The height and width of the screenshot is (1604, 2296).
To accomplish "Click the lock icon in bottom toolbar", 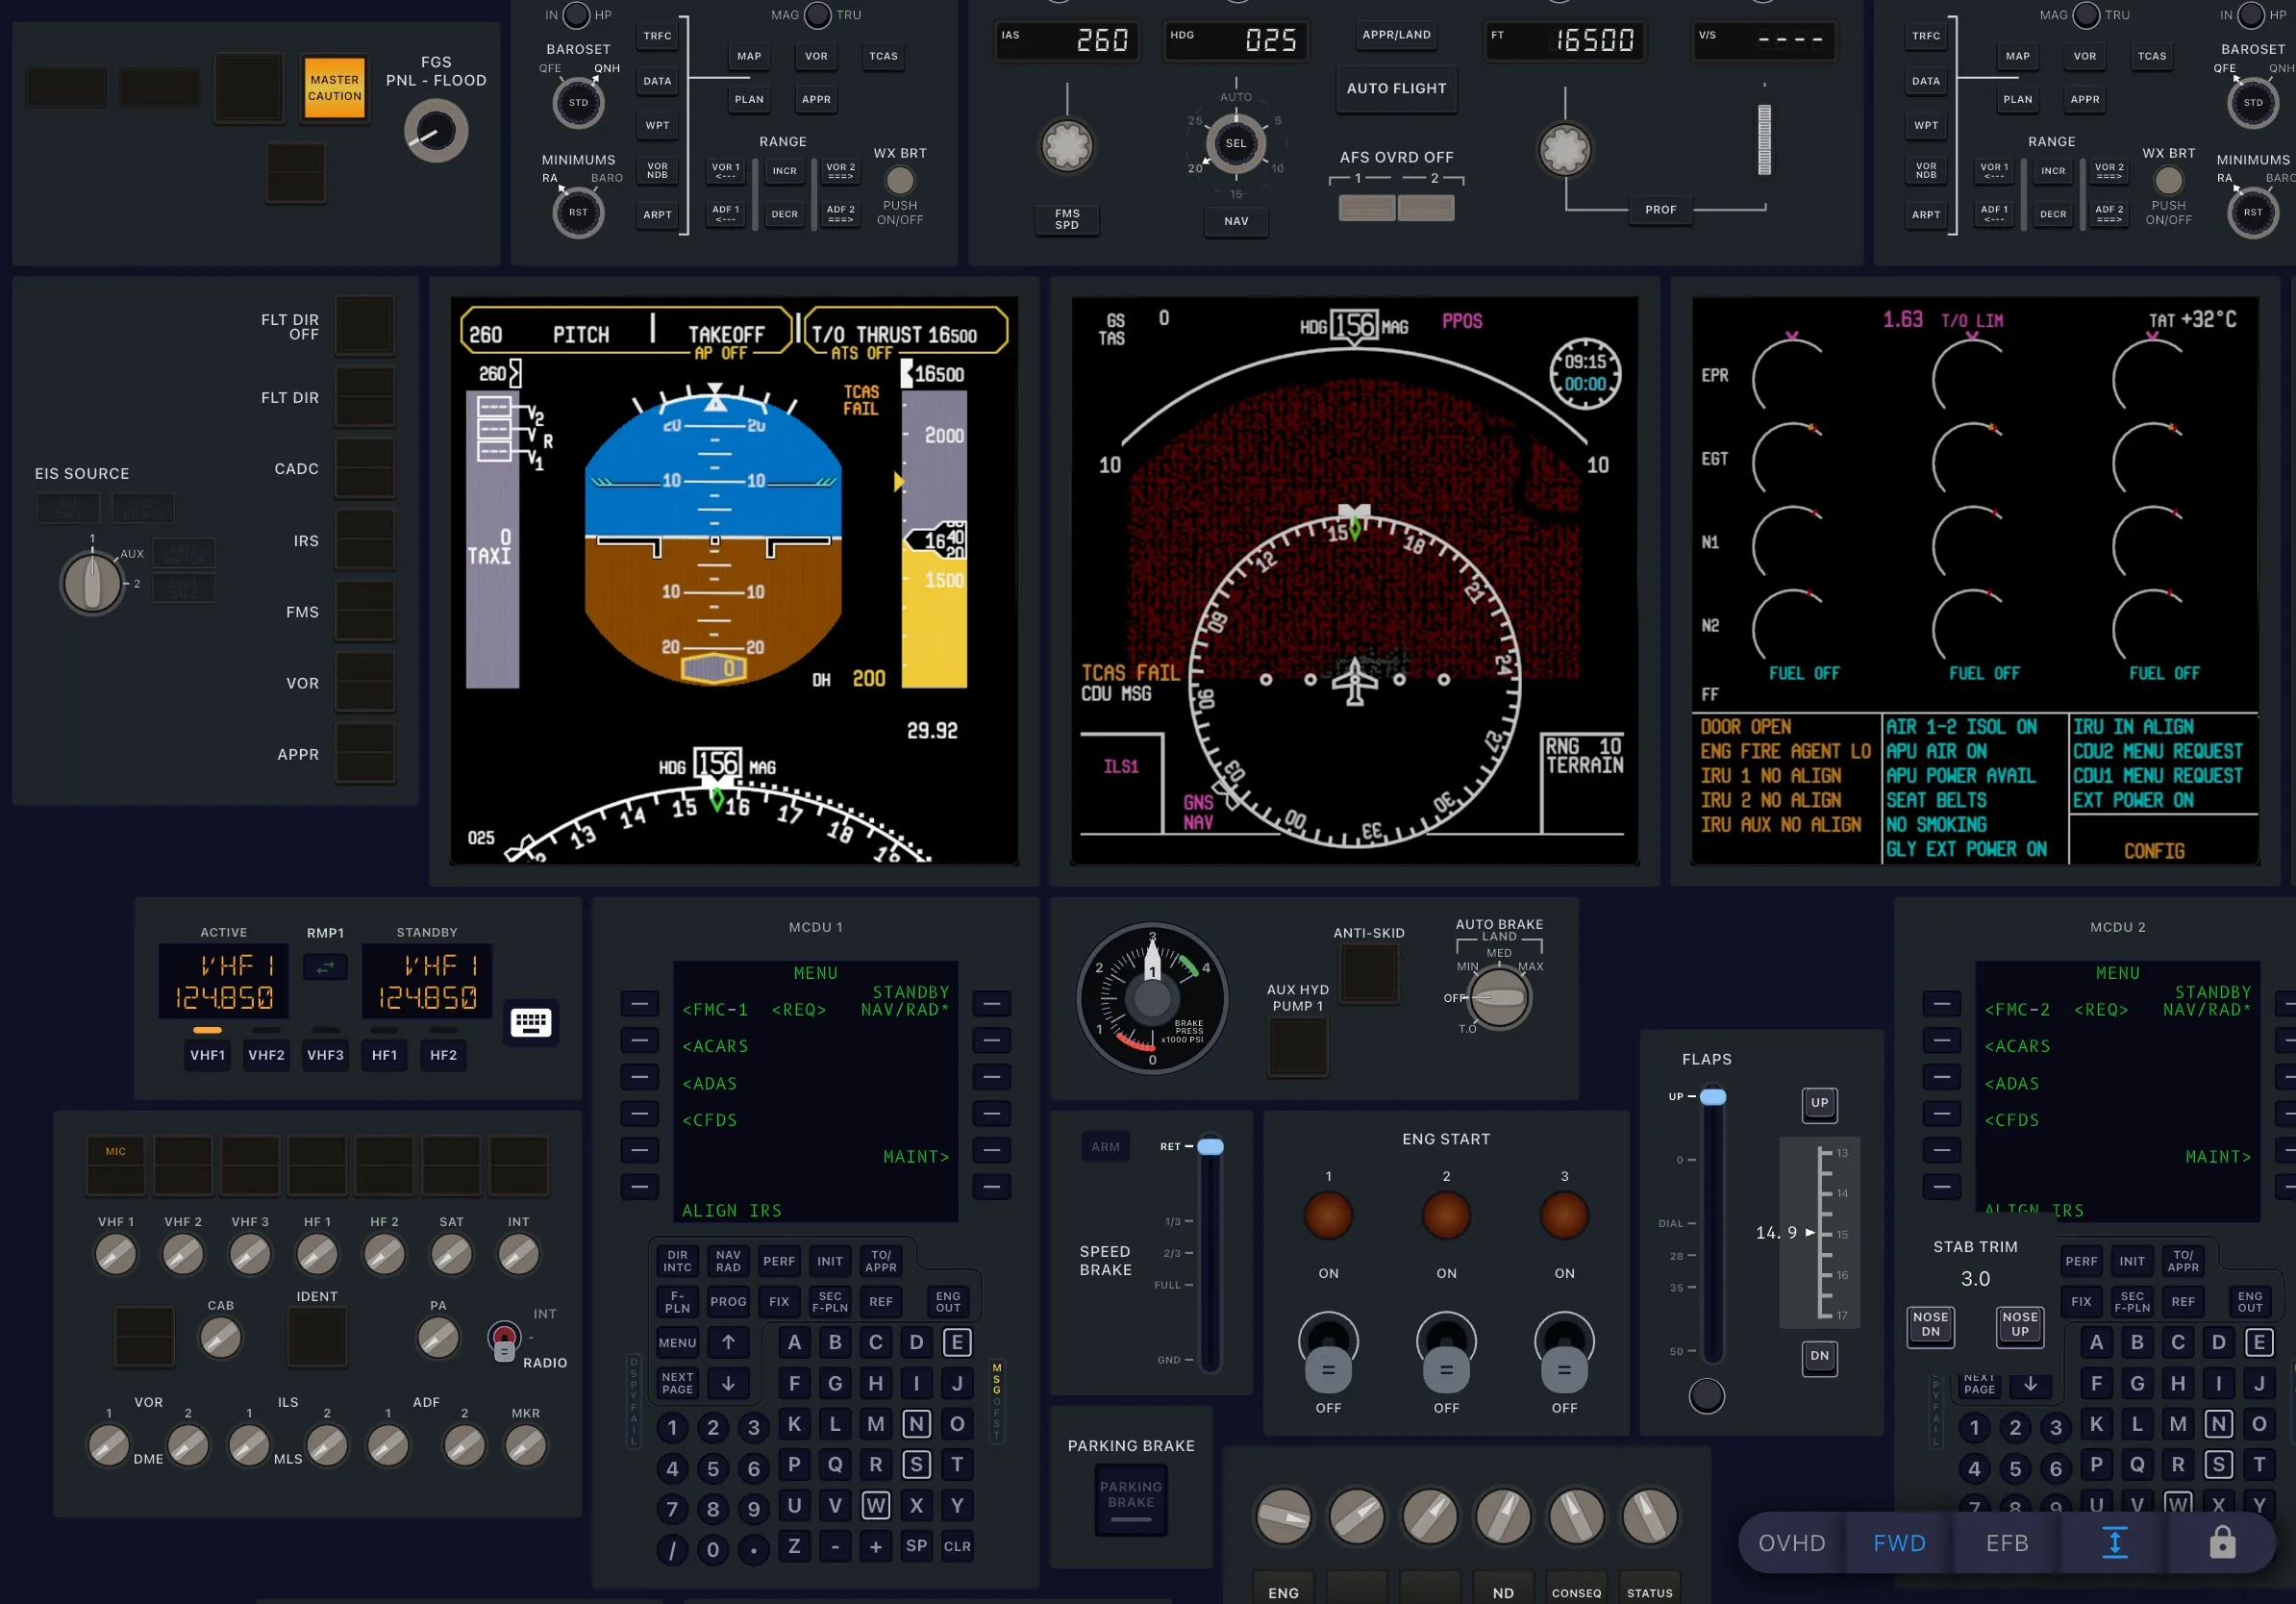I will (x=2222, y=1543).
